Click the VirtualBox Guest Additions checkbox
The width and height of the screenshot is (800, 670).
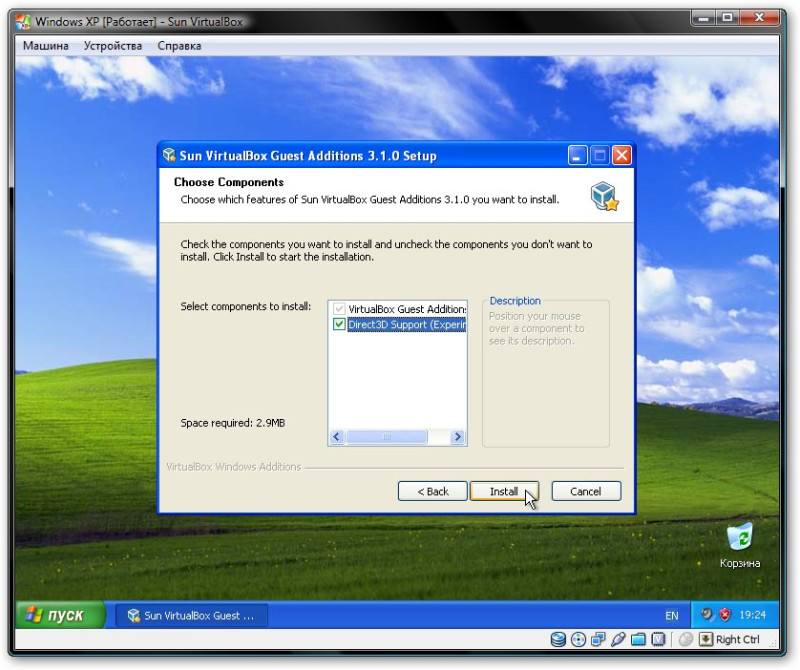click(339, 309)
